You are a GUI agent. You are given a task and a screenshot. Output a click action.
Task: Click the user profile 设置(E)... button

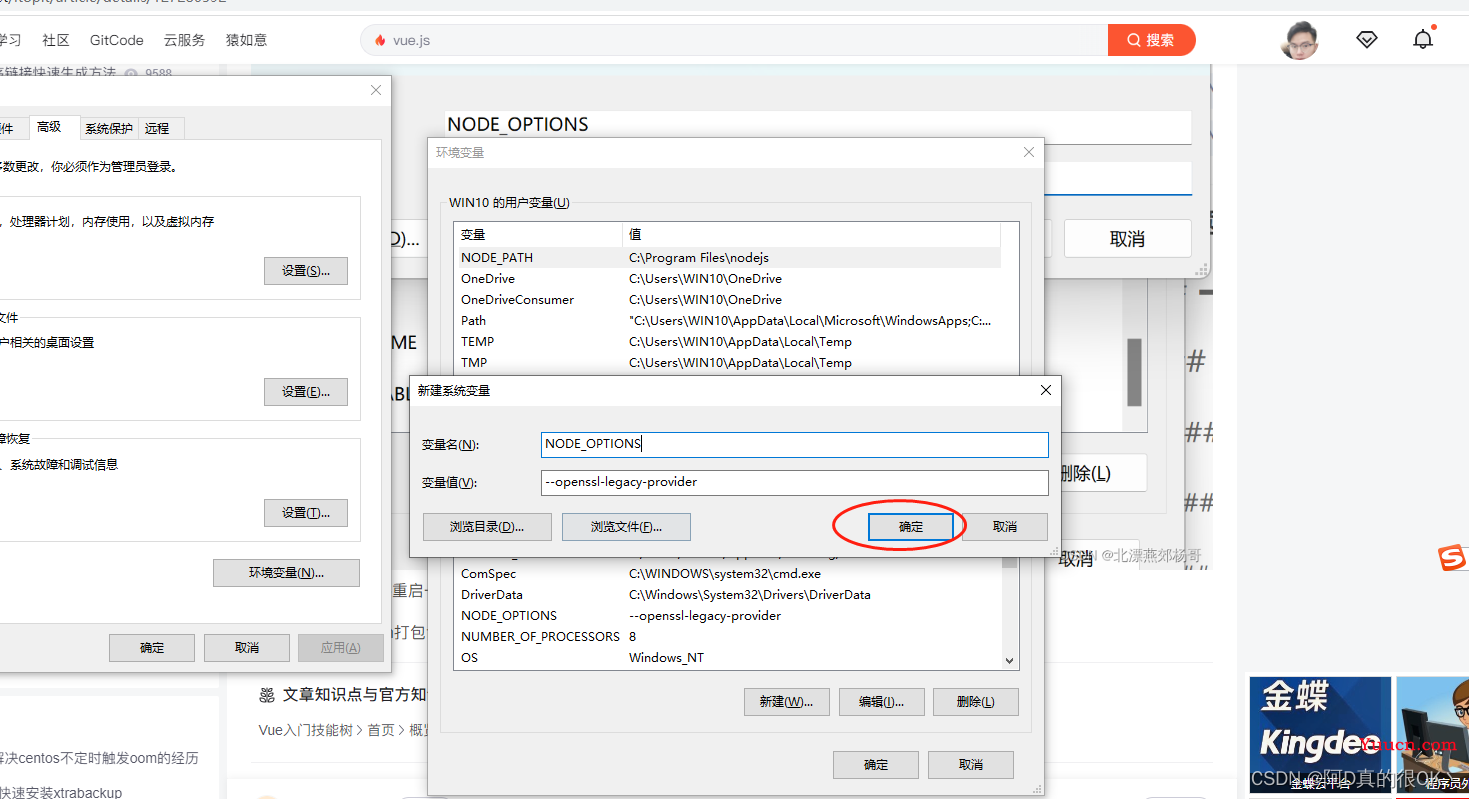coord(306,392)
